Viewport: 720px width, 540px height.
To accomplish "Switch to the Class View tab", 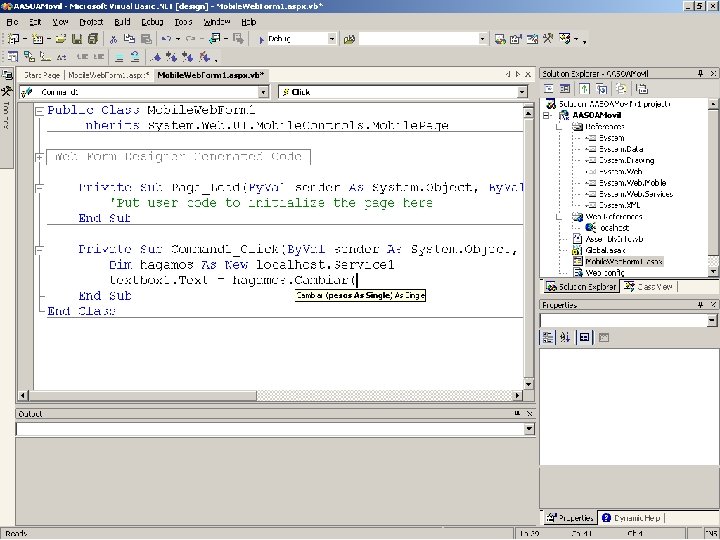I will click(649, 287).
